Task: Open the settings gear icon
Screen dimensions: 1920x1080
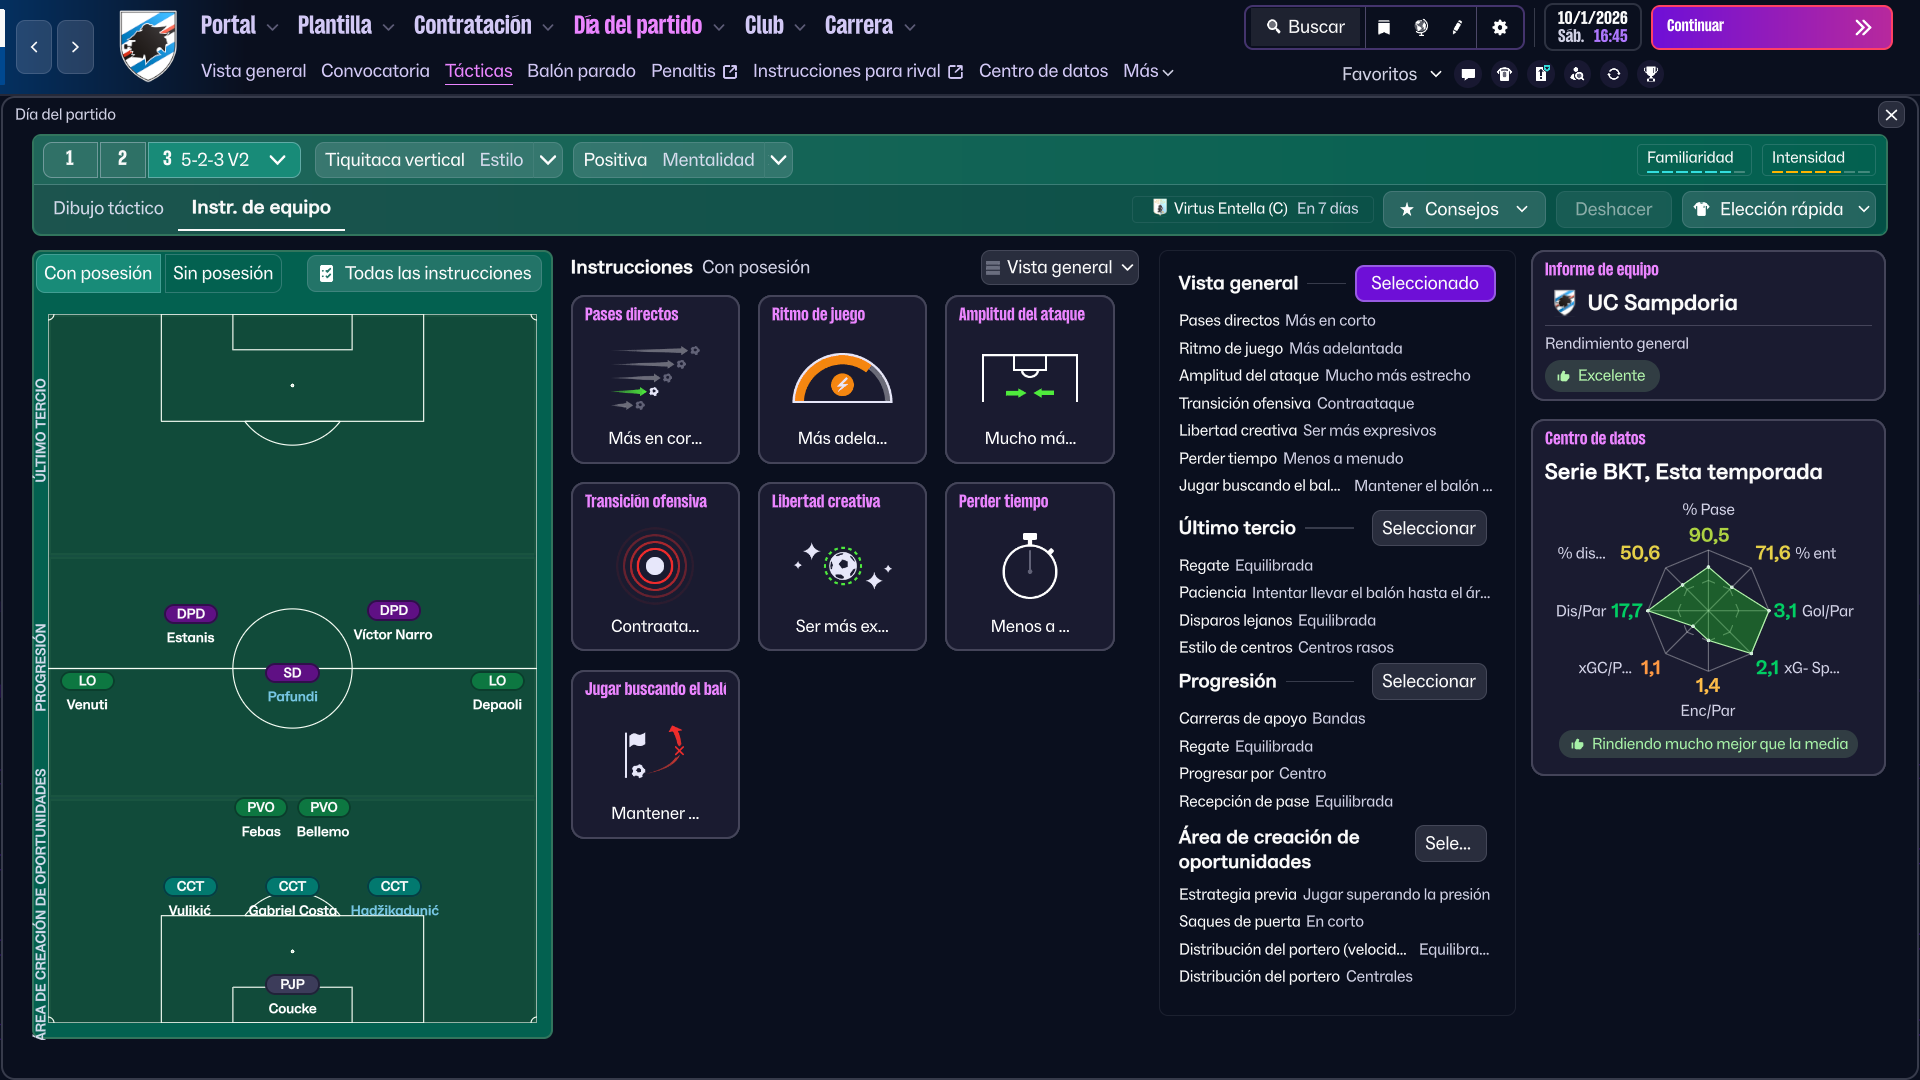Action: click(x=1499, y=27)
